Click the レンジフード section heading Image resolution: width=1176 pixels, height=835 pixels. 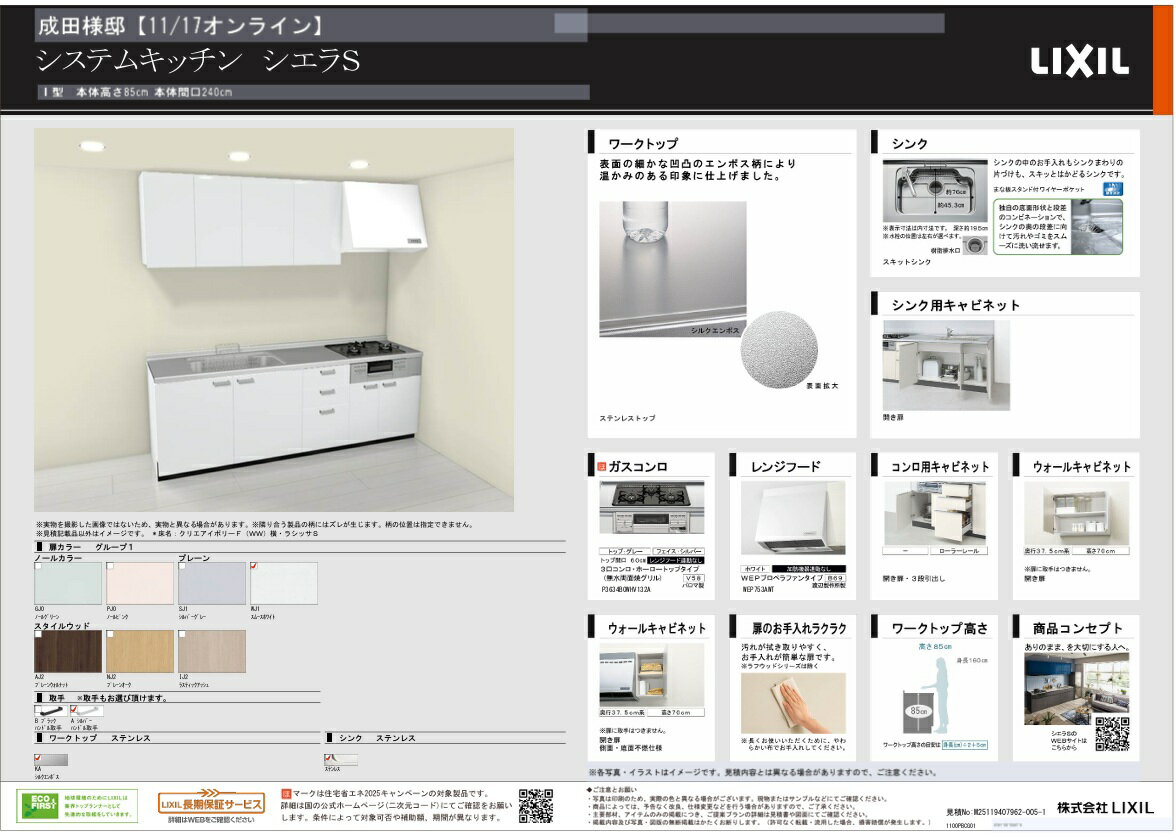click(786, 466)
